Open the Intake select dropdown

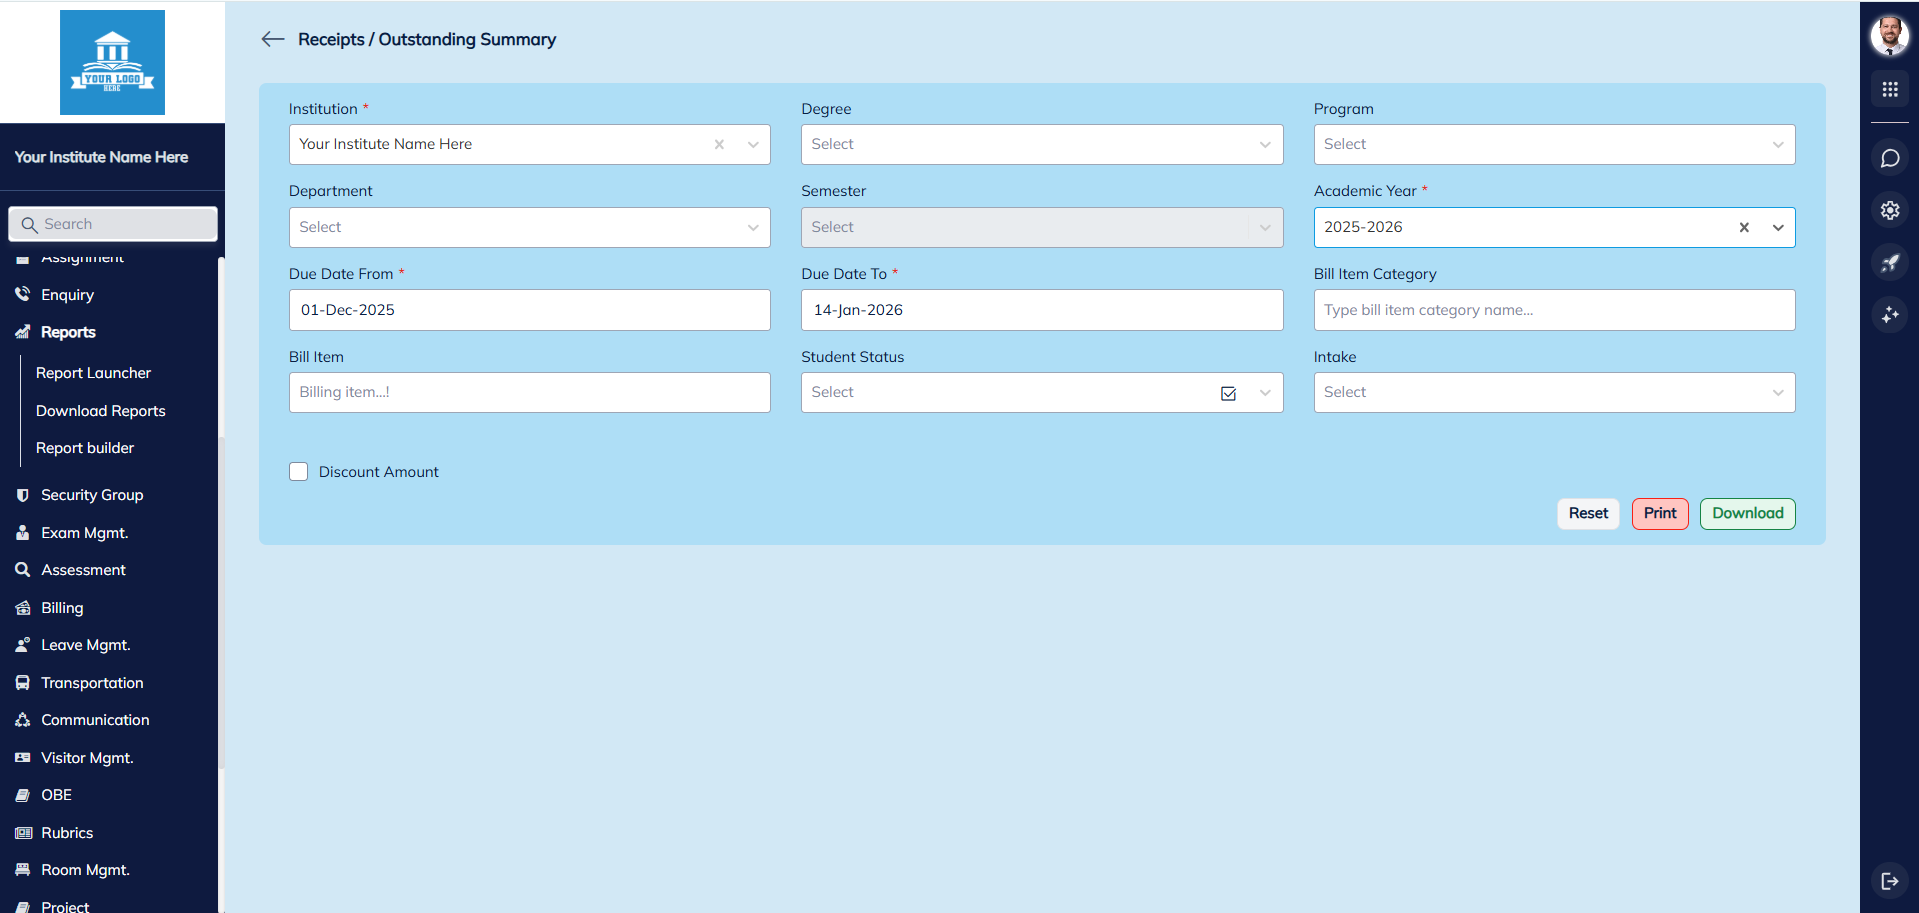(1777, 392)
